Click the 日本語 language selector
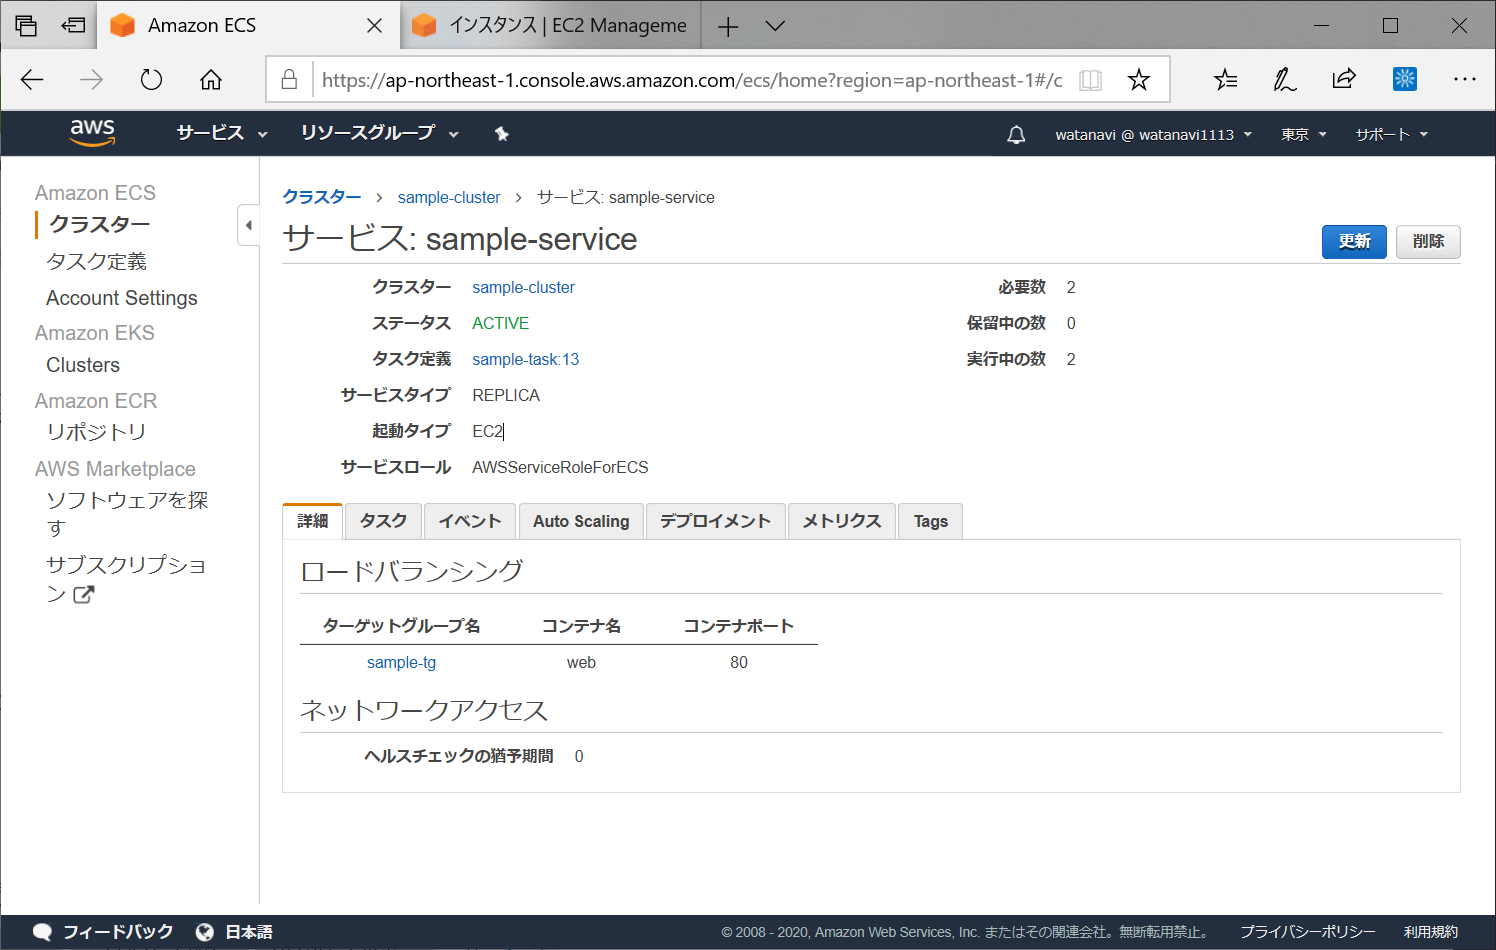Screen dimensions: 1496x950 (x=249, y=932)
